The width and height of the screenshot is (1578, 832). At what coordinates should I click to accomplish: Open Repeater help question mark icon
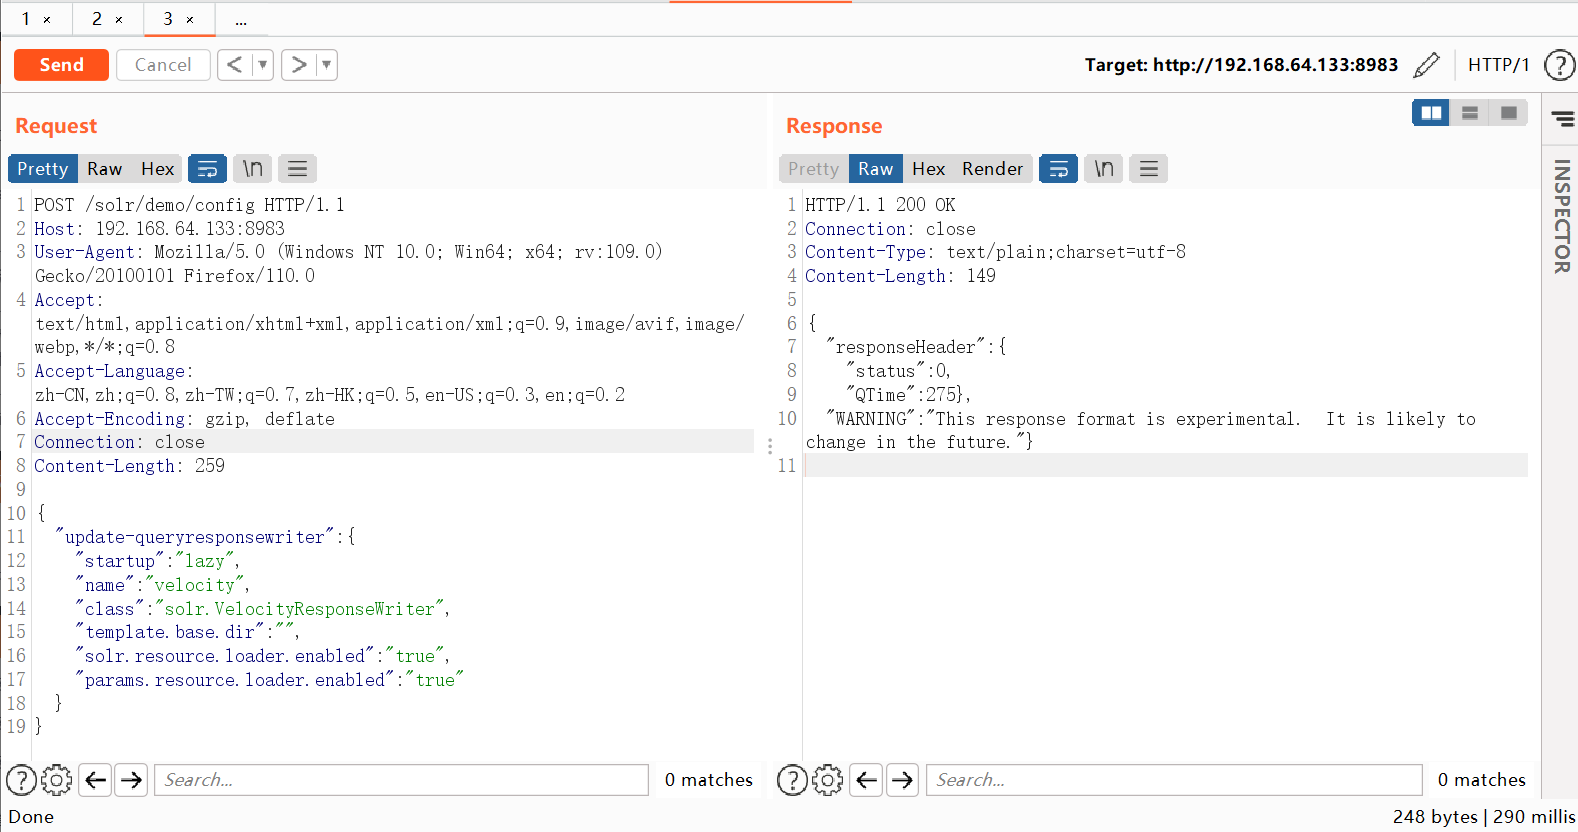(1559, 65)
